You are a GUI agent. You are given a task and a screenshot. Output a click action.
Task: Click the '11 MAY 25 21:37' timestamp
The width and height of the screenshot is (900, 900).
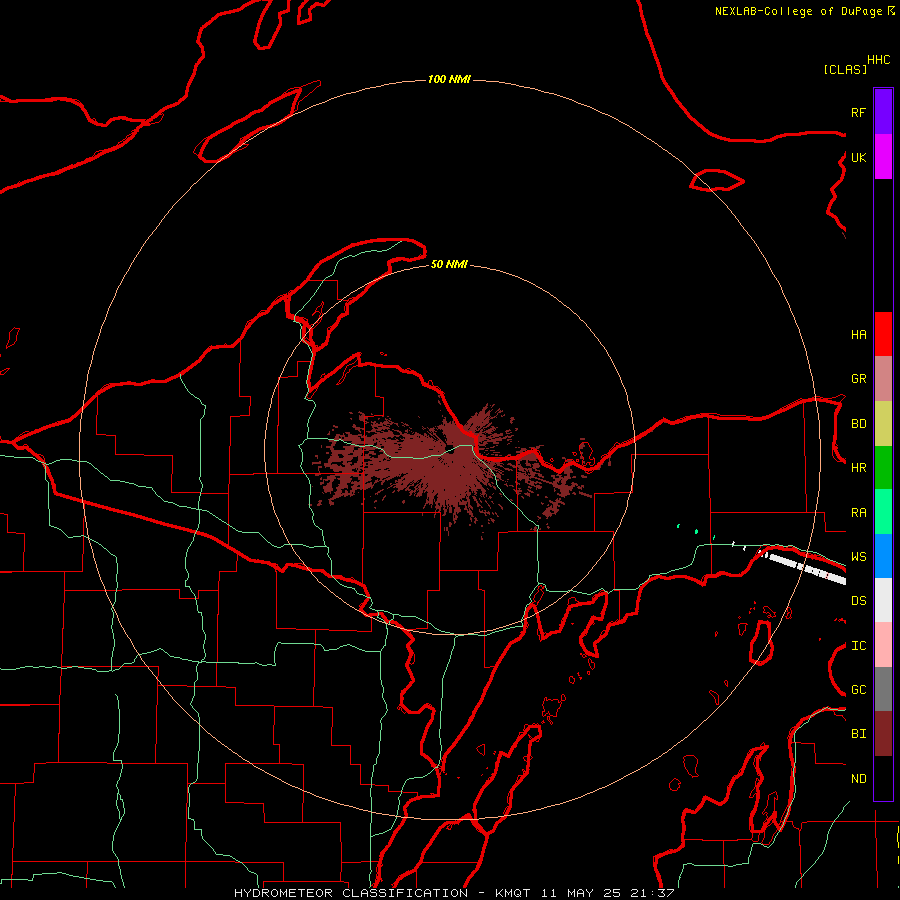pyautogui.click(x=607, y=893)
